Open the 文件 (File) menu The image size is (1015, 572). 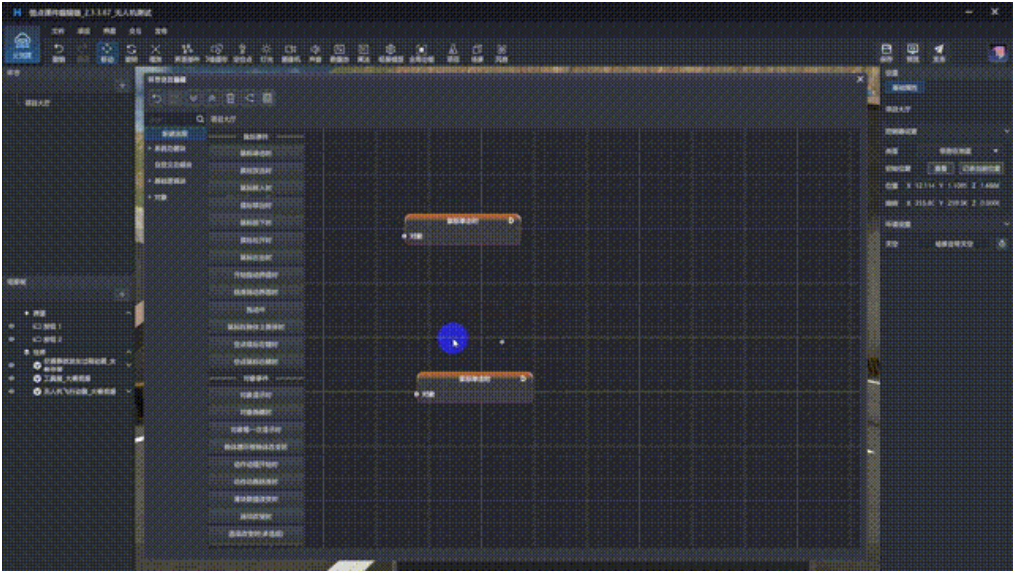click(58, 31)
